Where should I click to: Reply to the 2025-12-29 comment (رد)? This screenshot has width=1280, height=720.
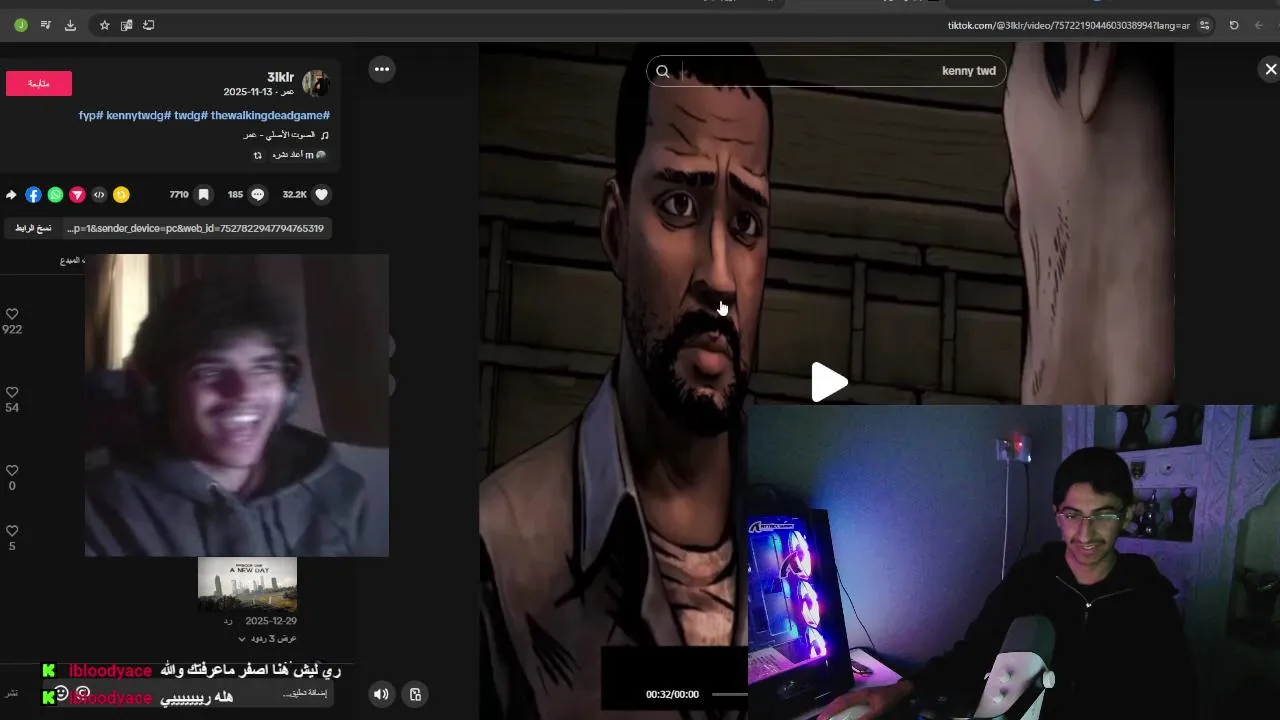pos(228,621)
